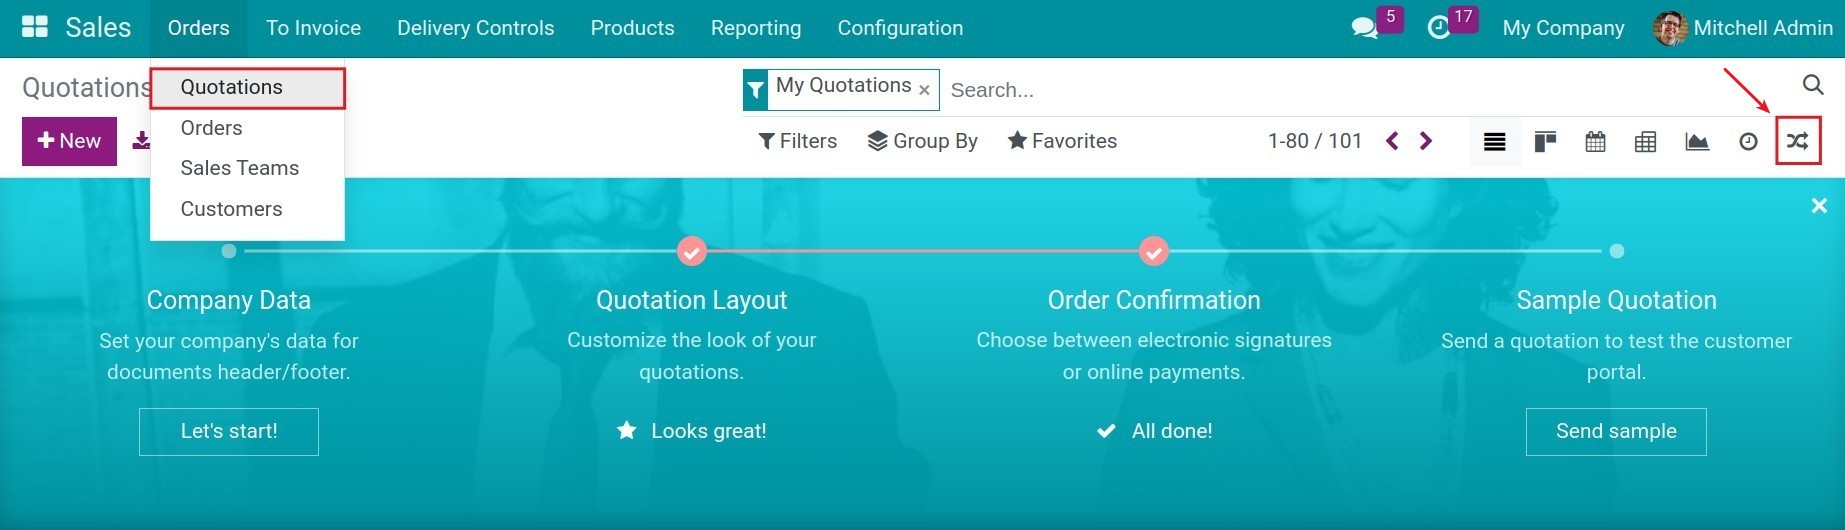This screenshot has width=1845, height=530.
Task: Switch to activity view
Action: (x=1748, y=142)
